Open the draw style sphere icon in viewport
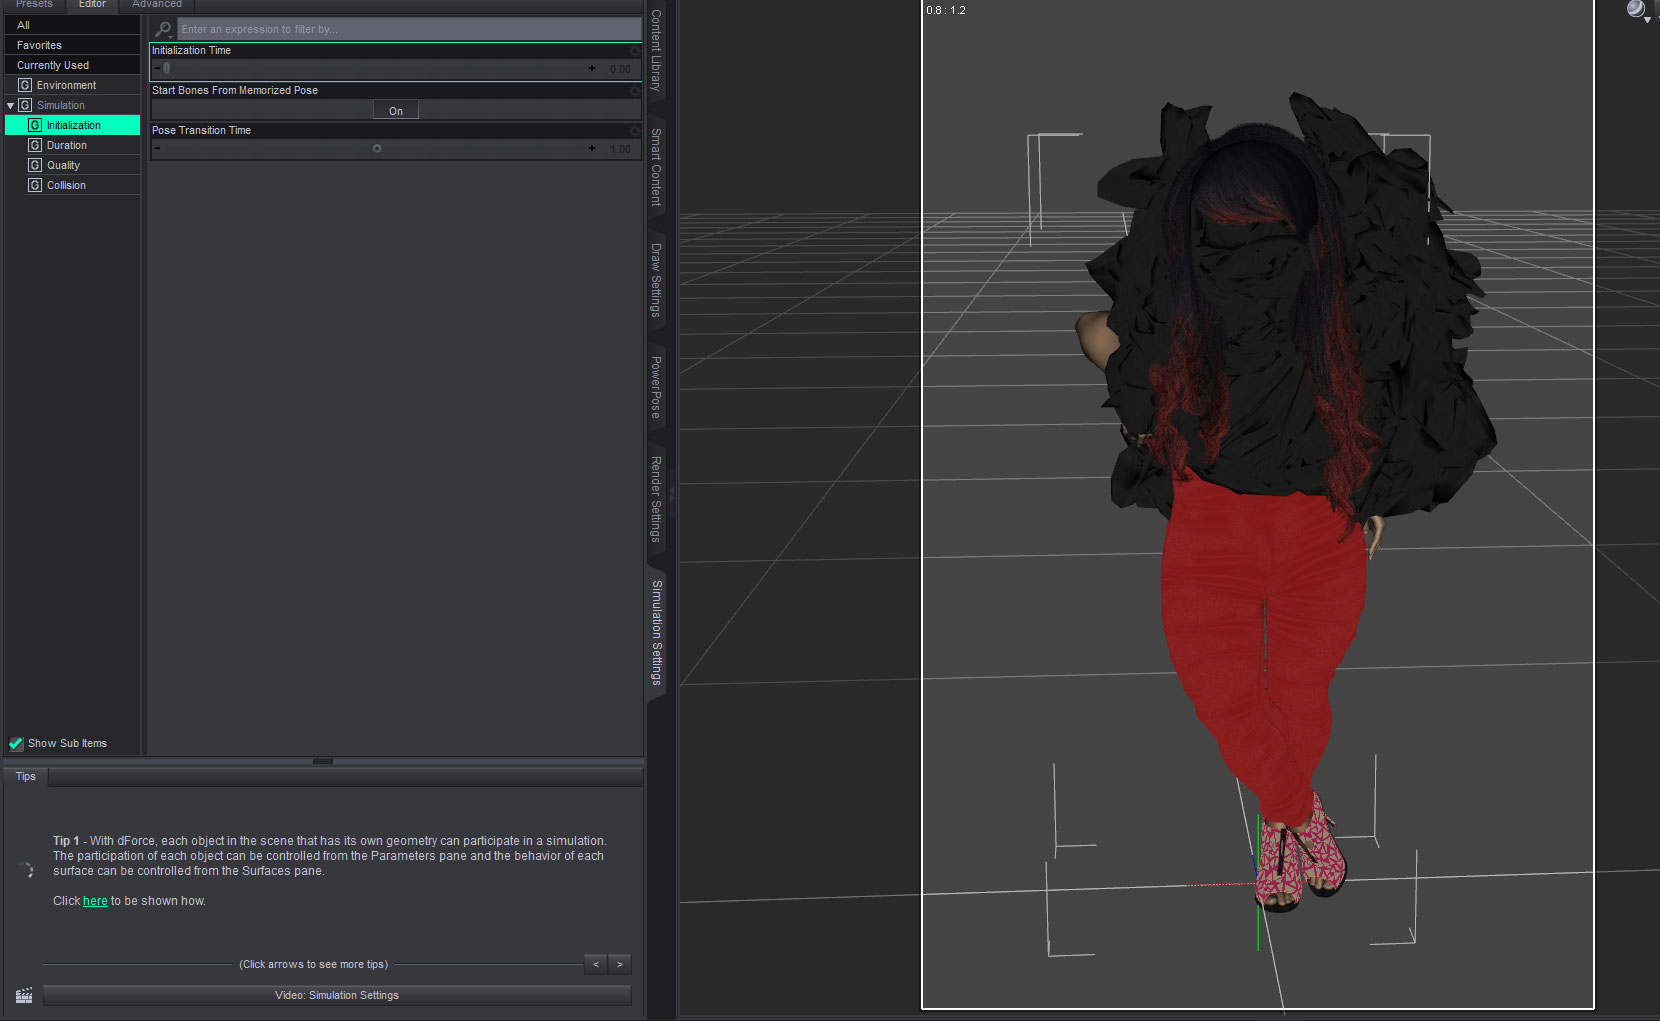Viewport: 1660px width, 1021px height. (x=1637, y=10)
